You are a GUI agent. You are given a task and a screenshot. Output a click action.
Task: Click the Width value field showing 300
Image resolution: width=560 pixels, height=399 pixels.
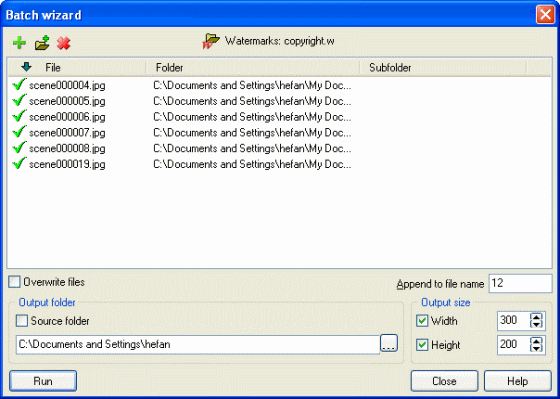[x=514, y=320]
